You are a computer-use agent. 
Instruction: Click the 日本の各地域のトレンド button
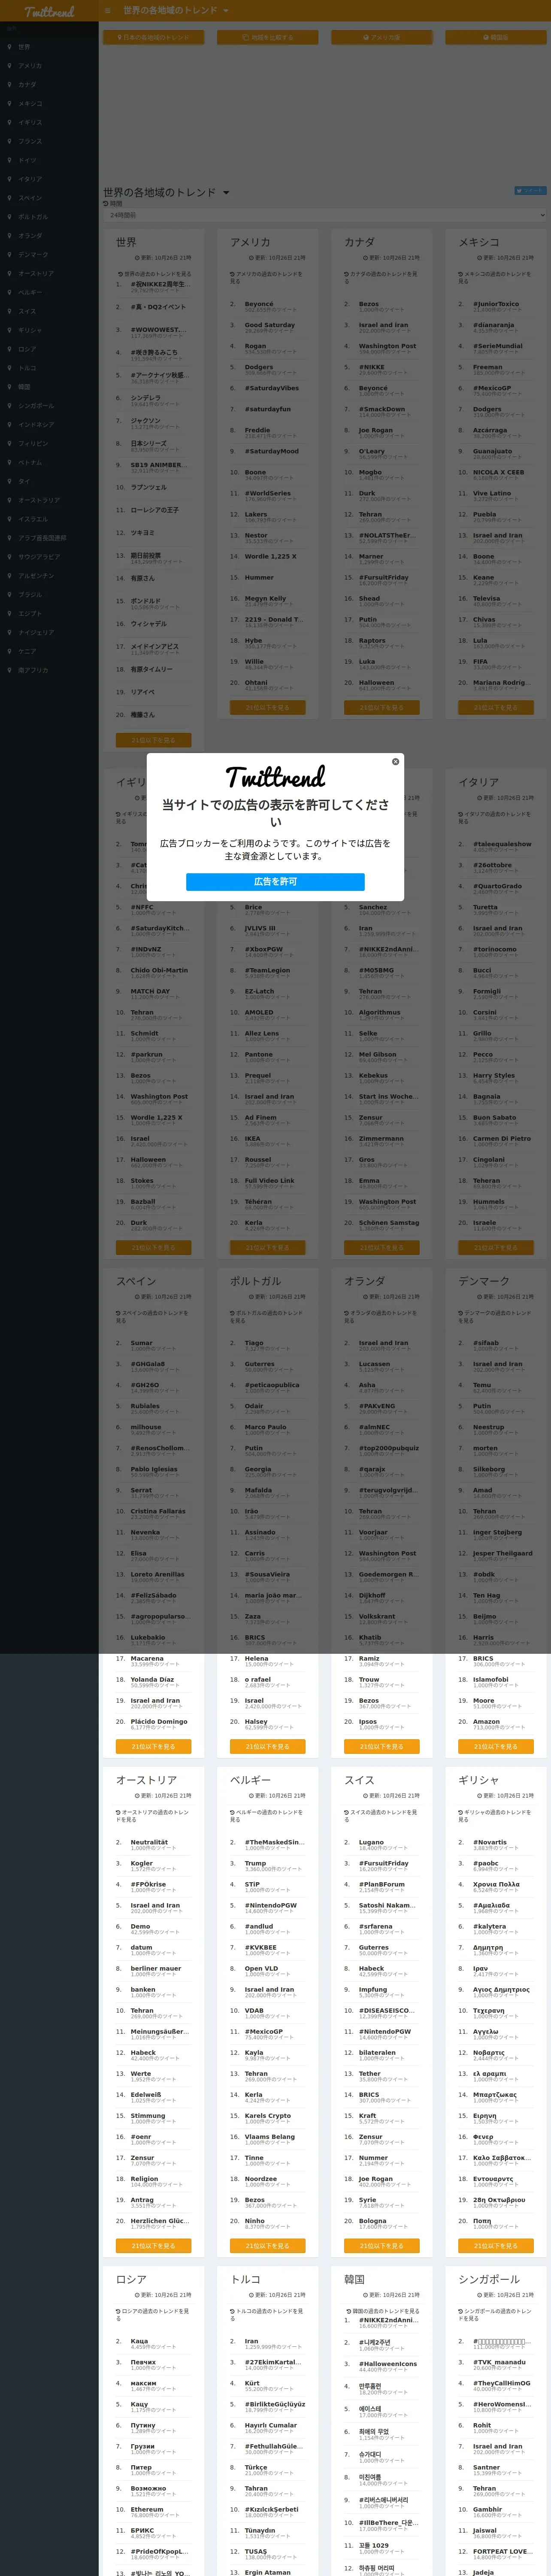pos(154,37)
